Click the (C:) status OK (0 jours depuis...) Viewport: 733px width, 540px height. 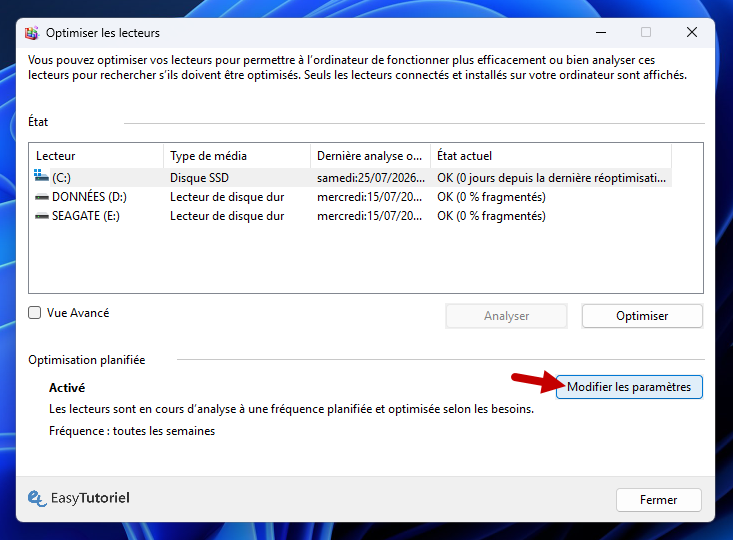pyautogui.click(x=551, y=178)
